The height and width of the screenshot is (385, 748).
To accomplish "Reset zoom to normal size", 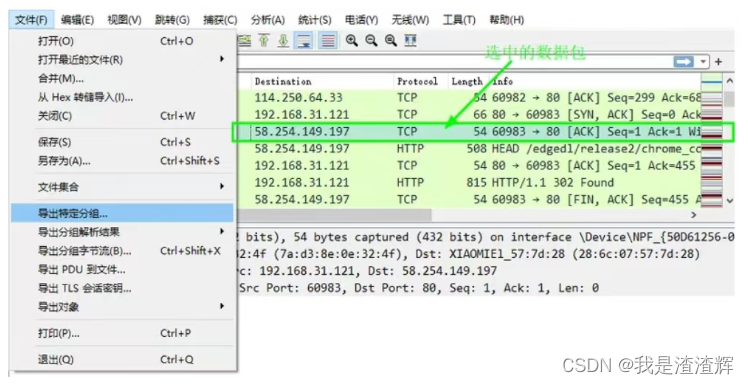I will pos(391,41).
